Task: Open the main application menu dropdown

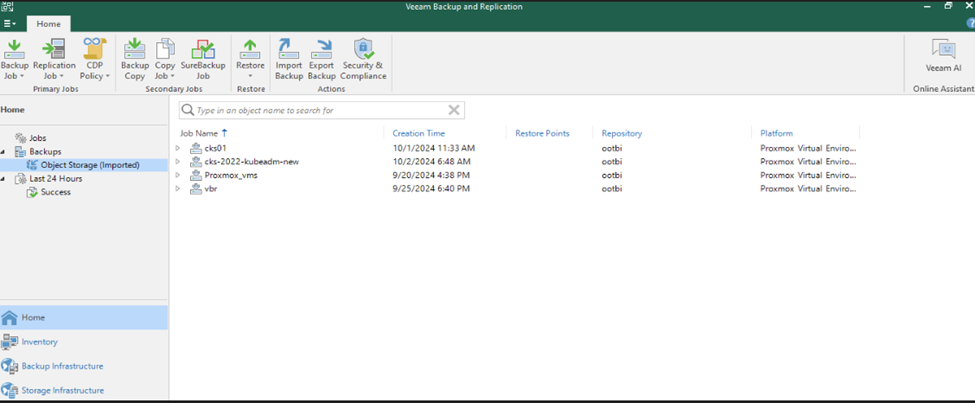Action: [10, 24]
